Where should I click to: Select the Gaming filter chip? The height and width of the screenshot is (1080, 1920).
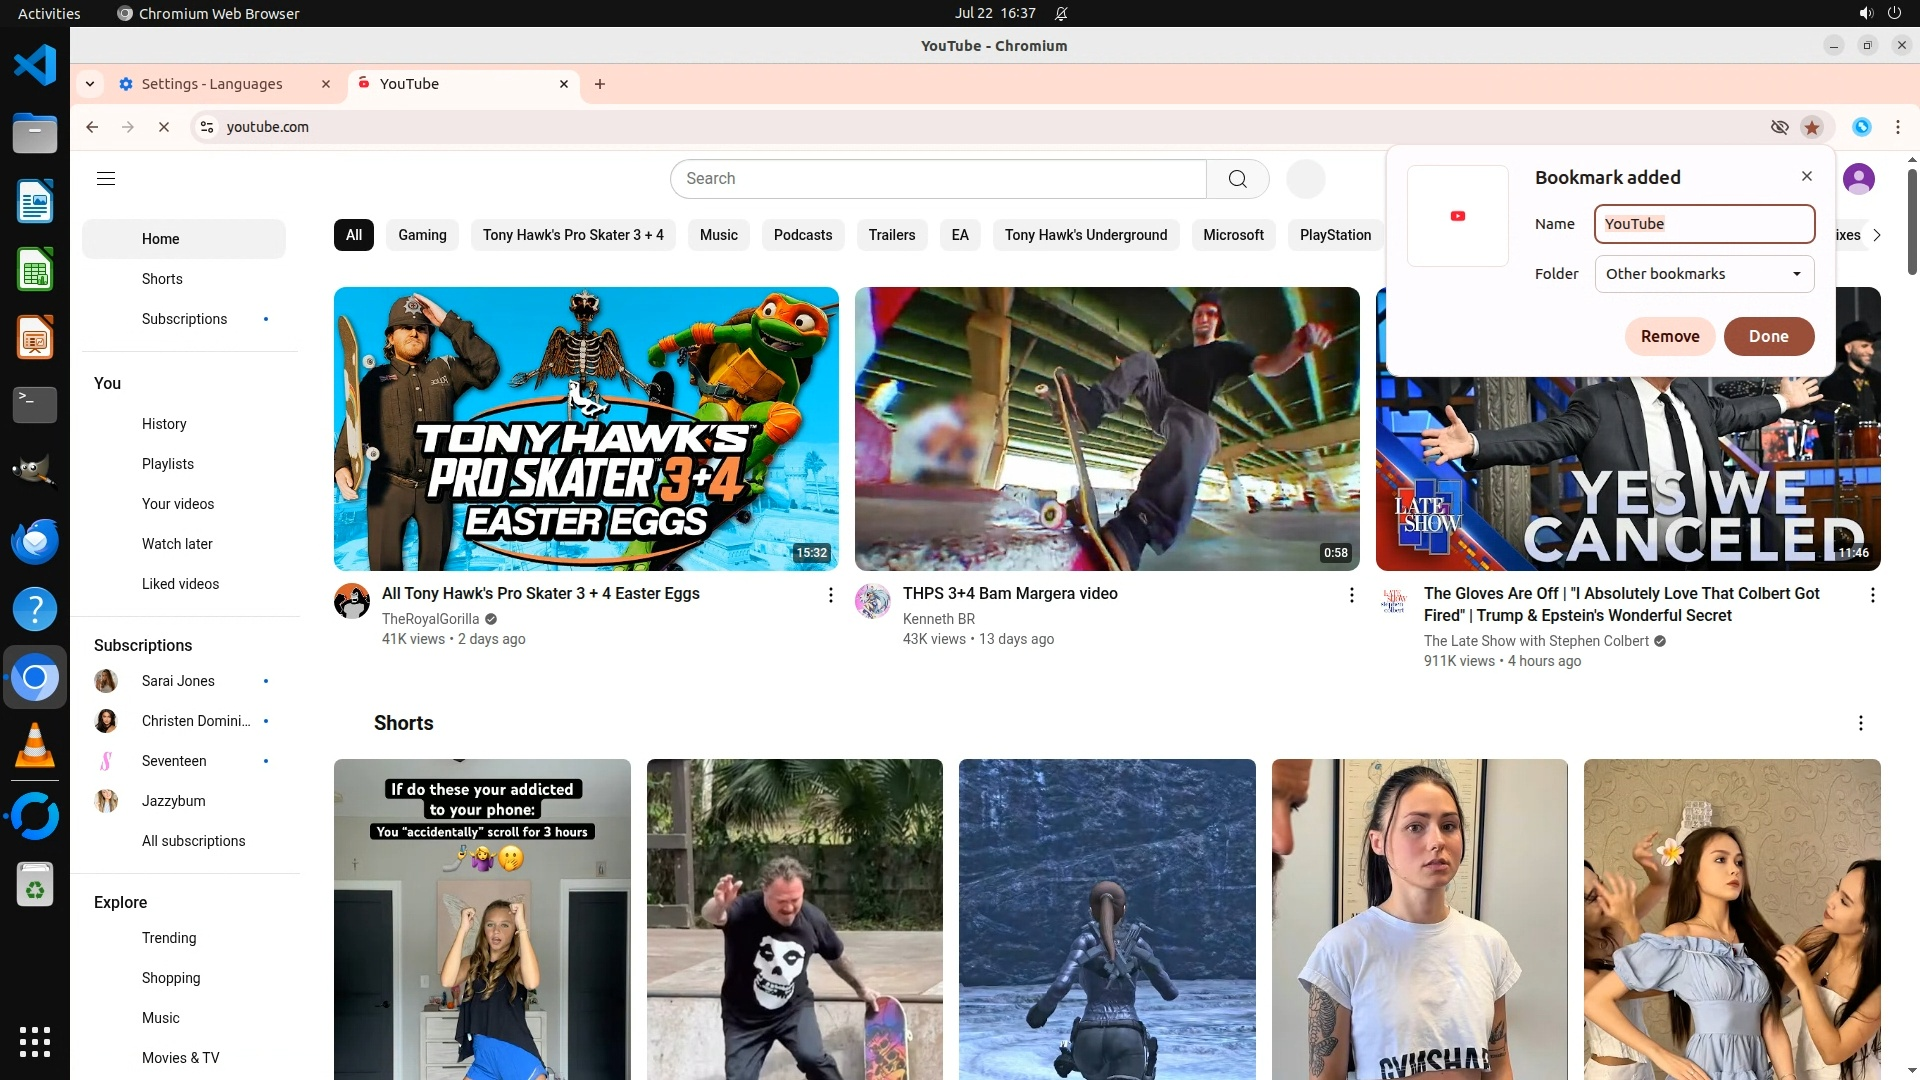(422, 235)
